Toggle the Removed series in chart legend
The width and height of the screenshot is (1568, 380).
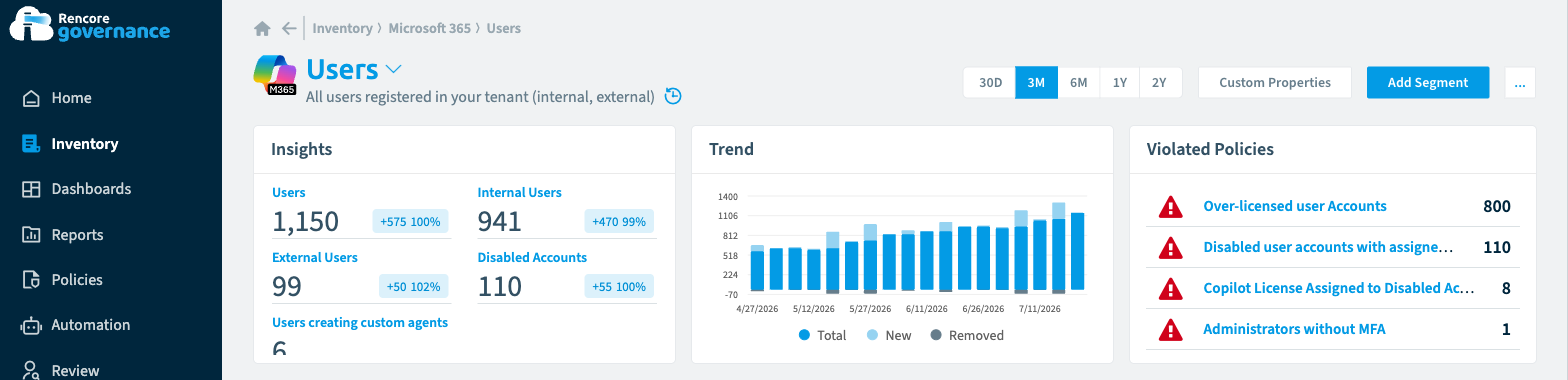point(967,335)
